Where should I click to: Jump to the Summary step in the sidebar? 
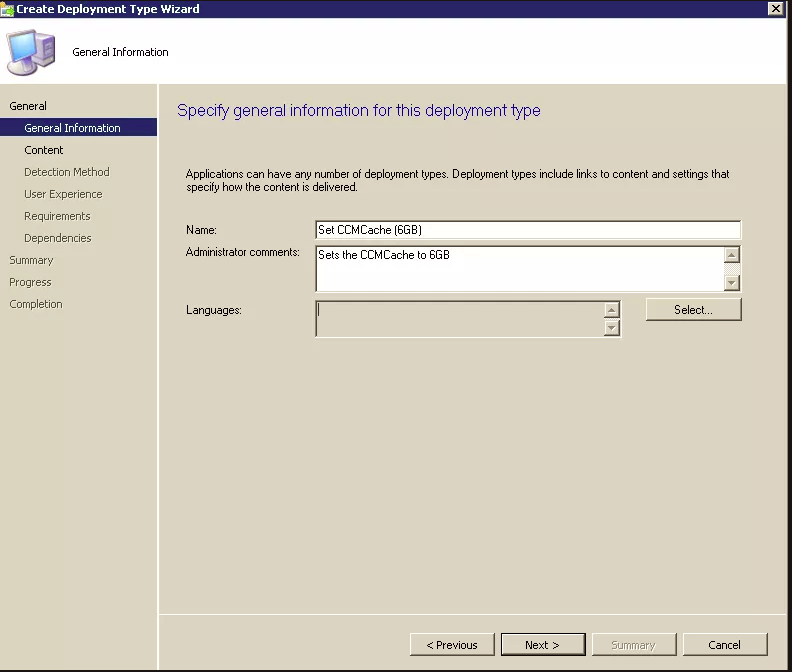click(31, 260)
